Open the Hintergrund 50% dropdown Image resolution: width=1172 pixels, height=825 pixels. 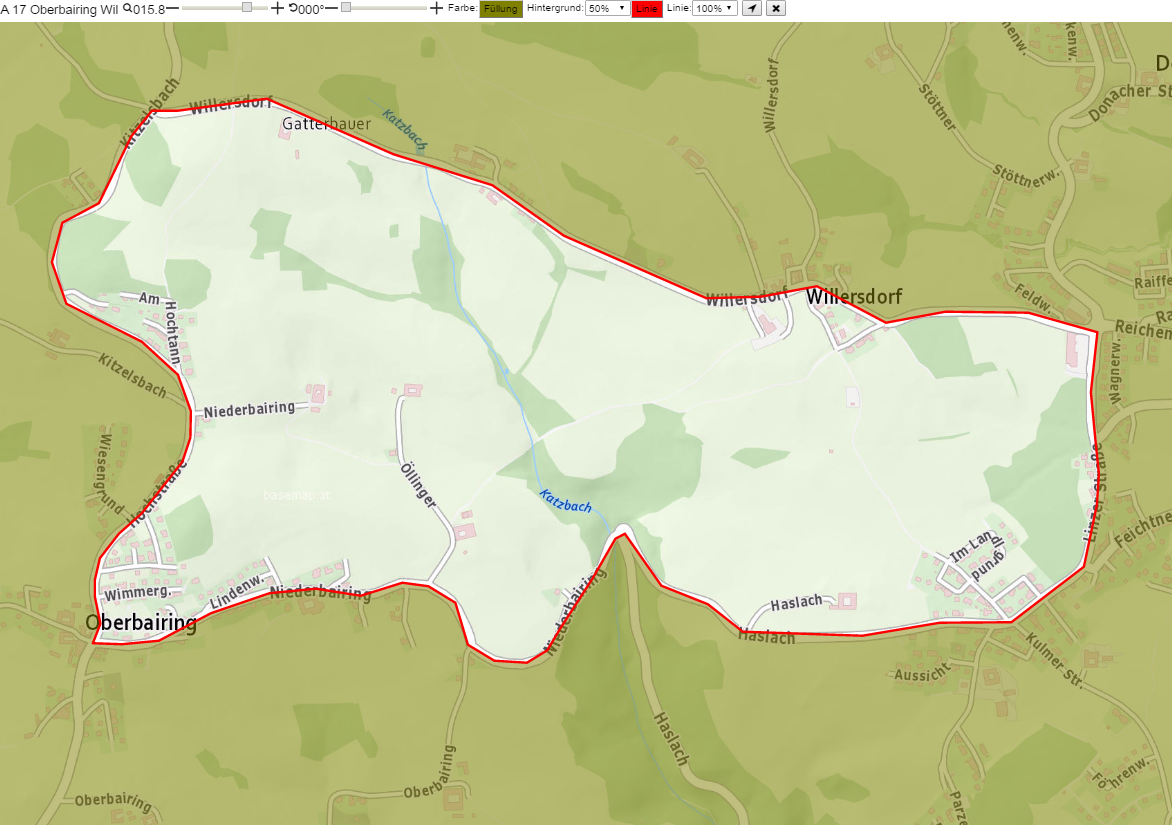tap(607, 8)
